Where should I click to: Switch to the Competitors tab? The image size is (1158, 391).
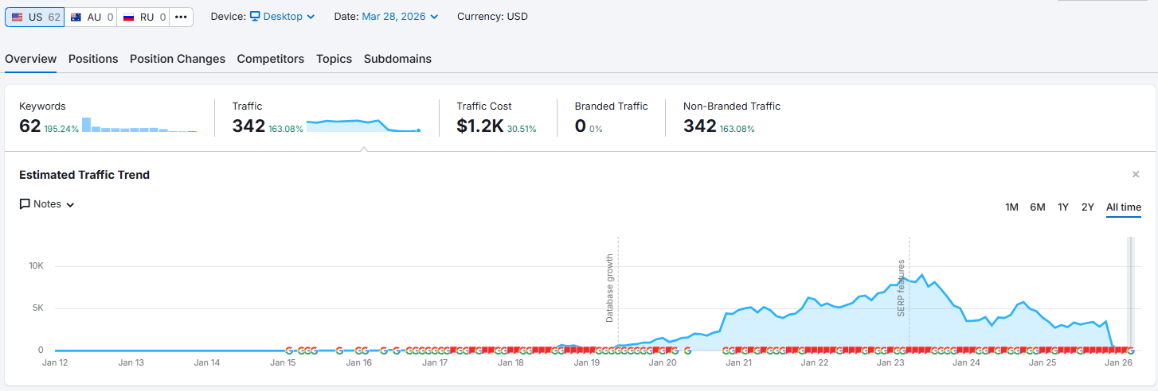point(270,59)
